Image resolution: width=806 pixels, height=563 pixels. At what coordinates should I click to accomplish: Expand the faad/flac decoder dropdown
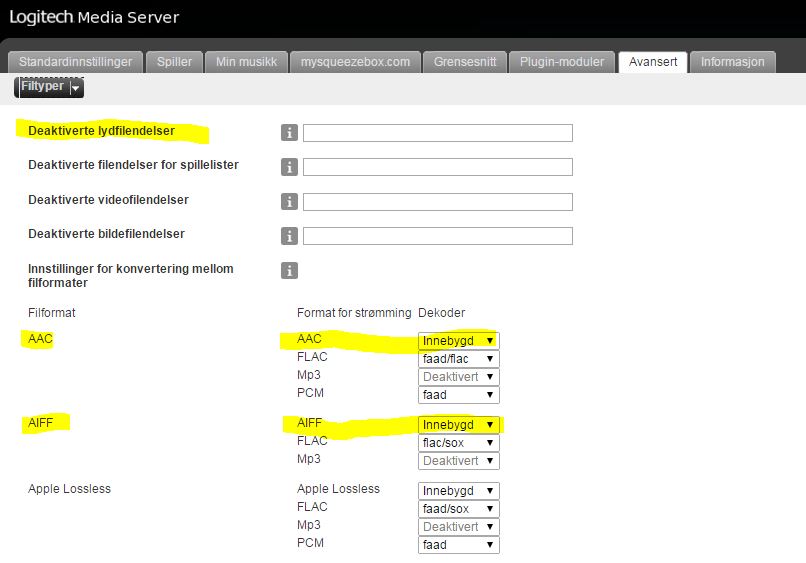coord(458,359)
